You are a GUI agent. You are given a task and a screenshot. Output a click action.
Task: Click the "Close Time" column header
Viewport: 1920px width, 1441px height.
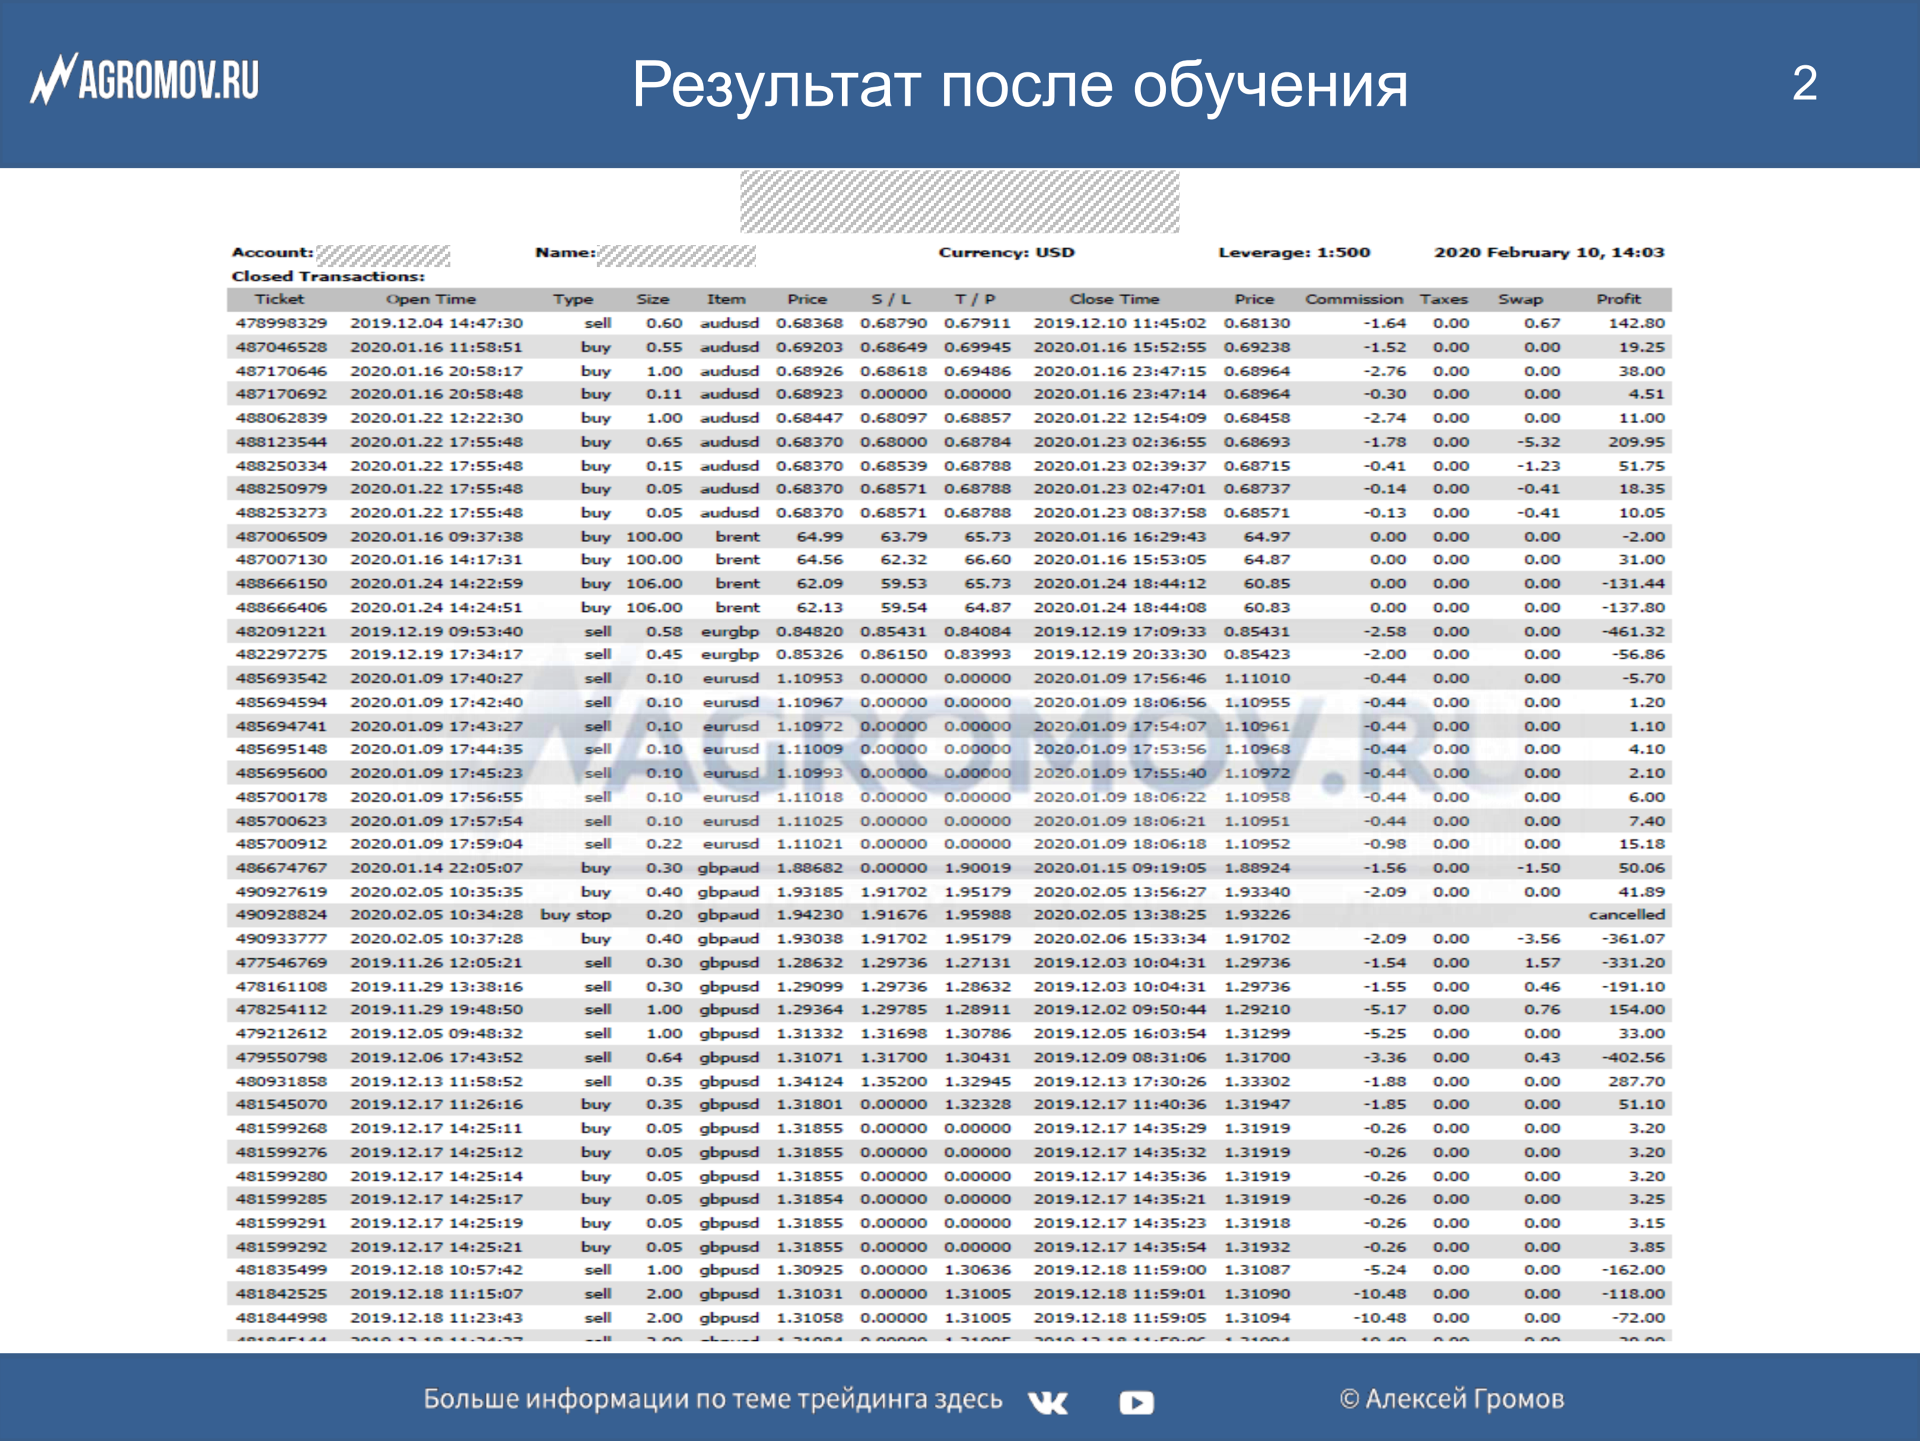point(1114,299)
